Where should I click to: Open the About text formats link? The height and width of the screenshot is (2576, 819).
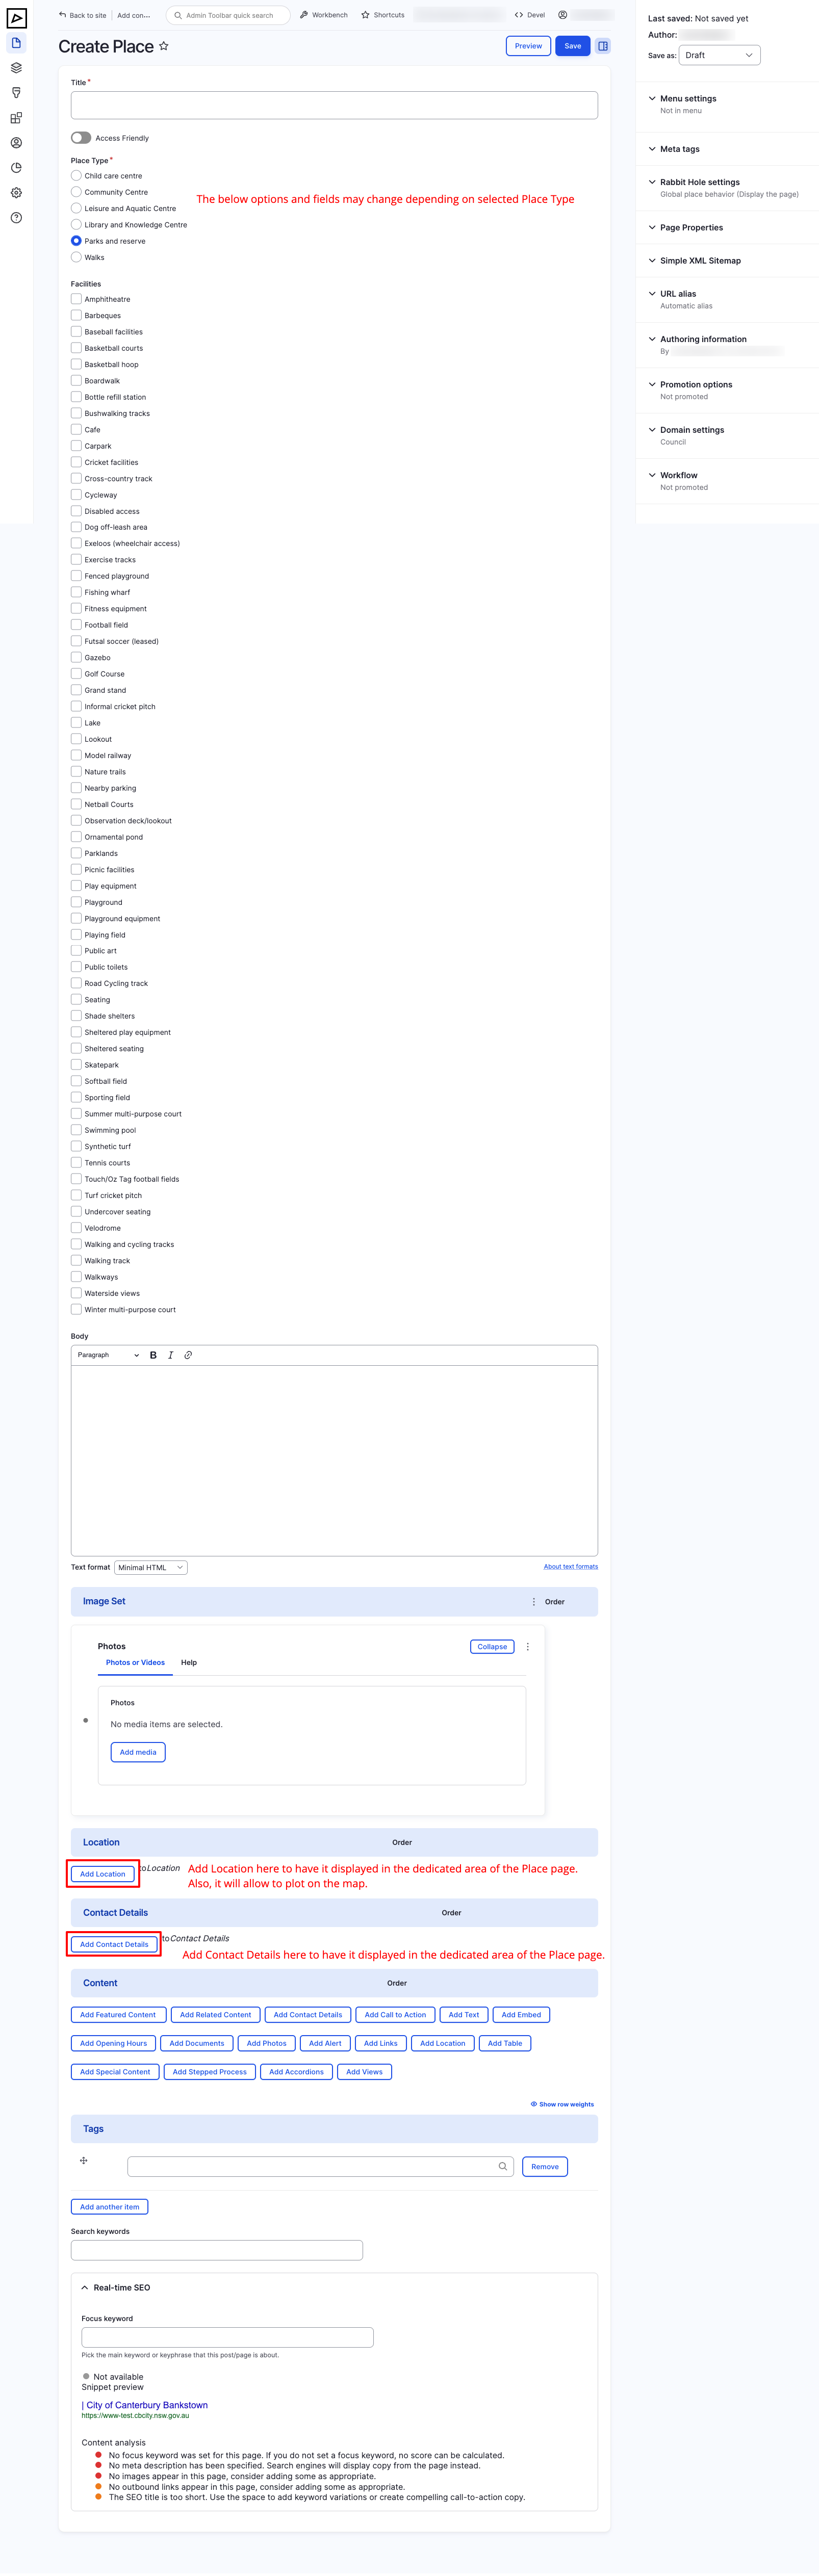tap(571, 1567)
